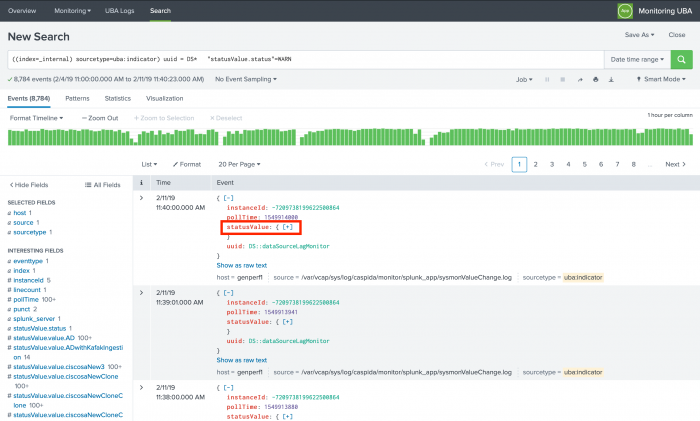
Task: Open linecount field details
Action: point(27,290)
